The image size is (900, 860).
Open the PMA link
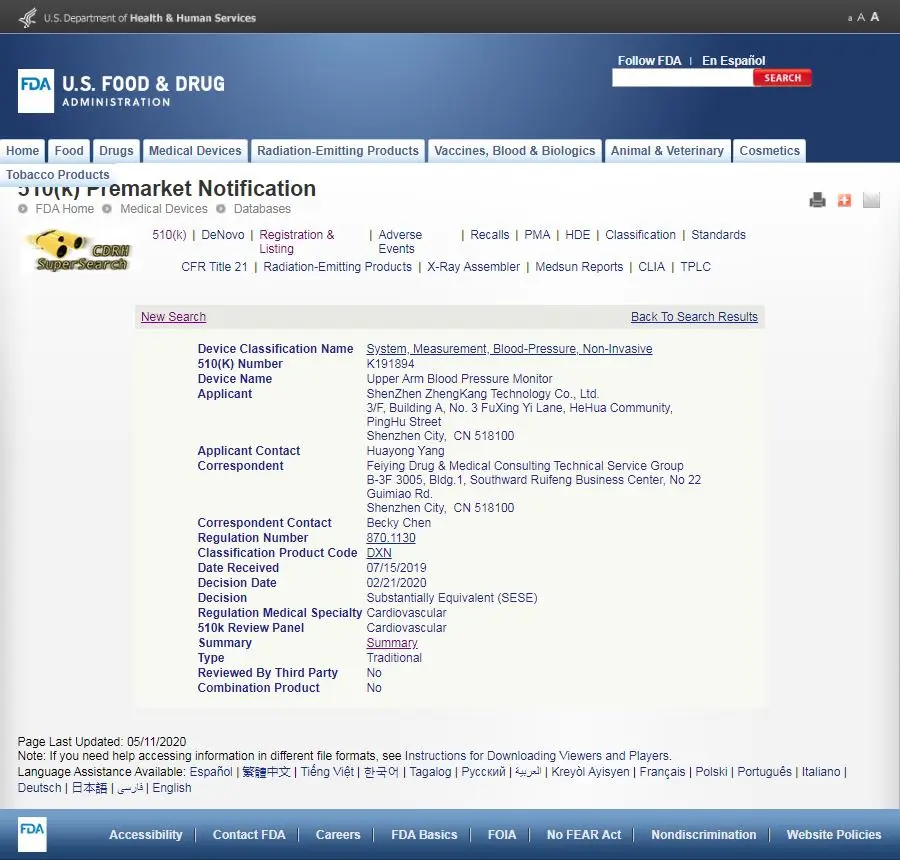[537, 235]
